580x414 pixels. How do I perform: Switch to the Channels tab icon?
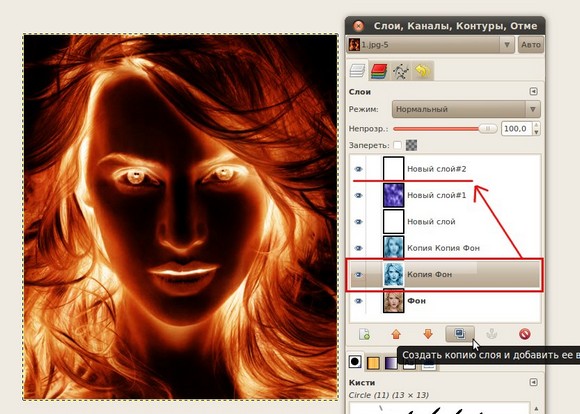(x=378, y=71)
